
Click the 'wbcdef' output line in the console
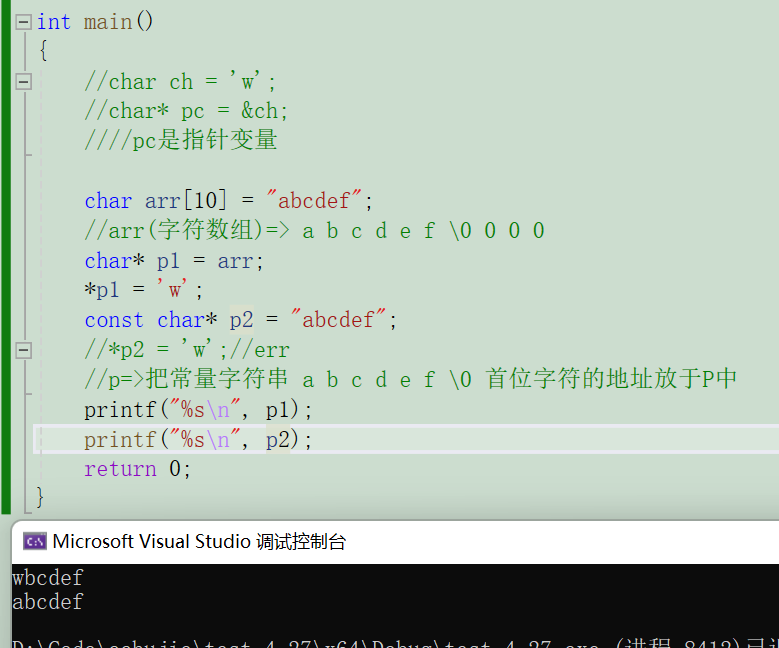pos(48,578)
